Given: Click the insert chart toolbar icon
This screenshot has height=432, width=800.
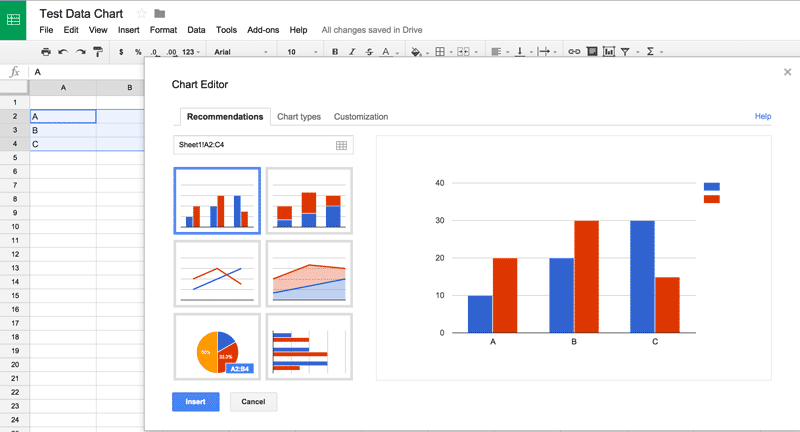Looking at the screenshot, I should (609, 52).
